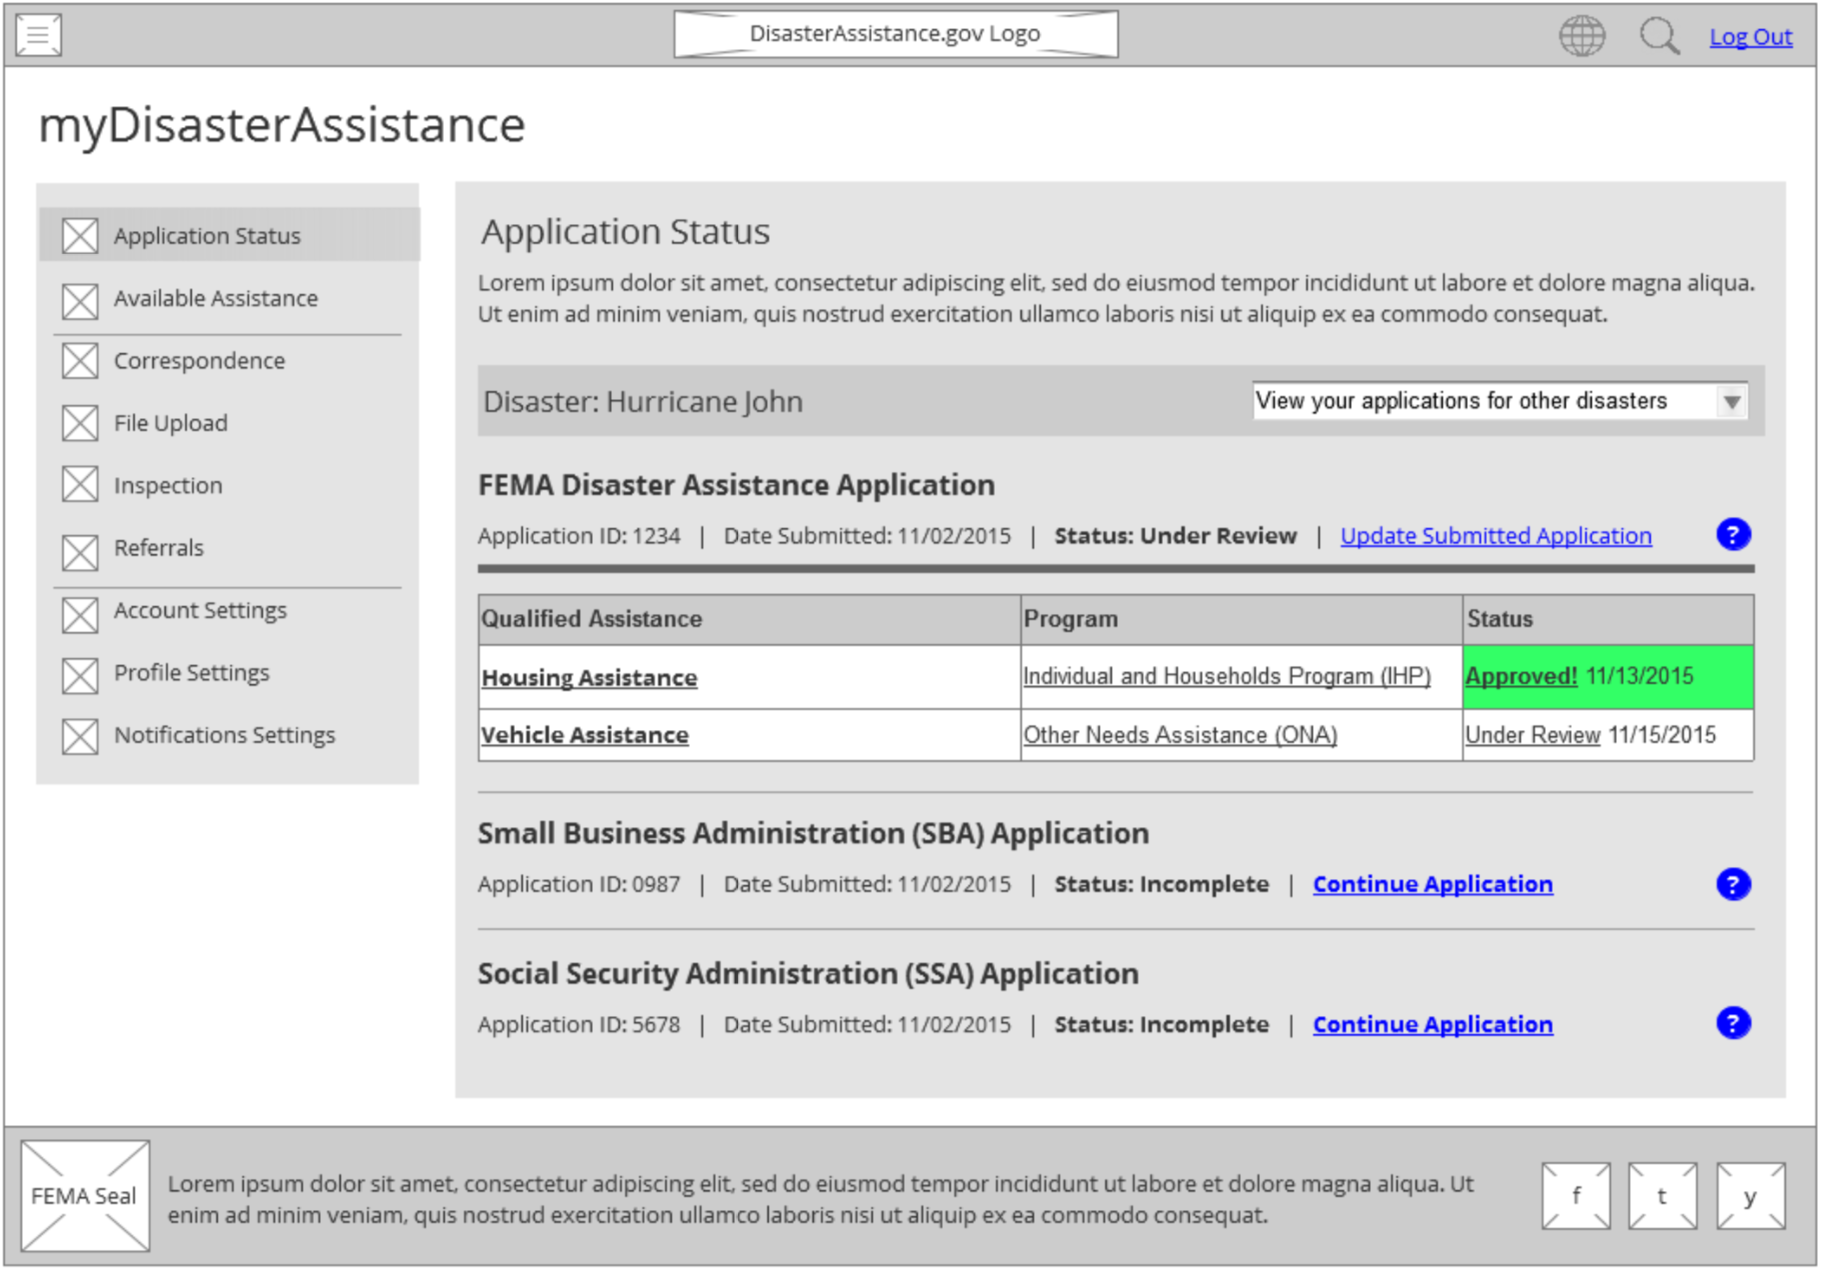Click the green Approved! status link
This screenshot has width=1824, height=1272.
point(1521,676)
